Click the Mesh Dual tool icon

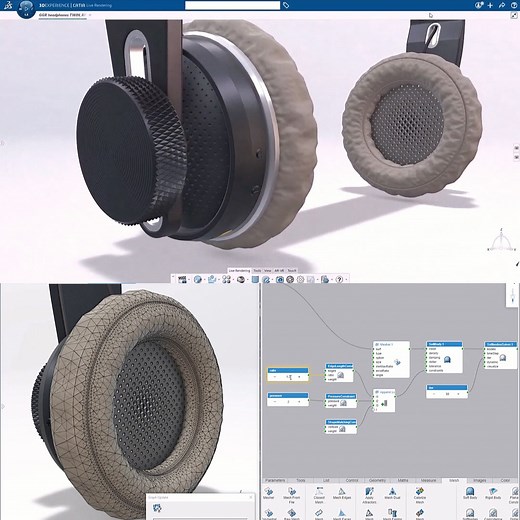tap(392, 491)
